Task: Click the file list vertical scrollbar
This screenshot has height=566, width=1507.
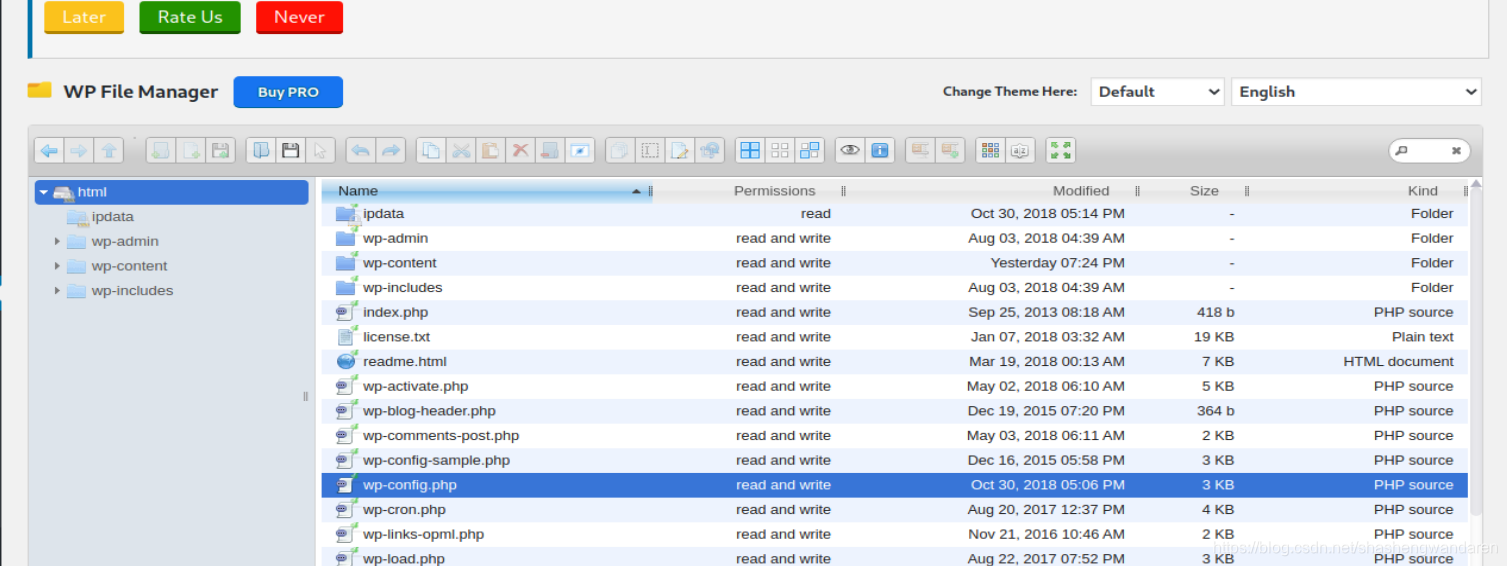Action: [1476, 350]
